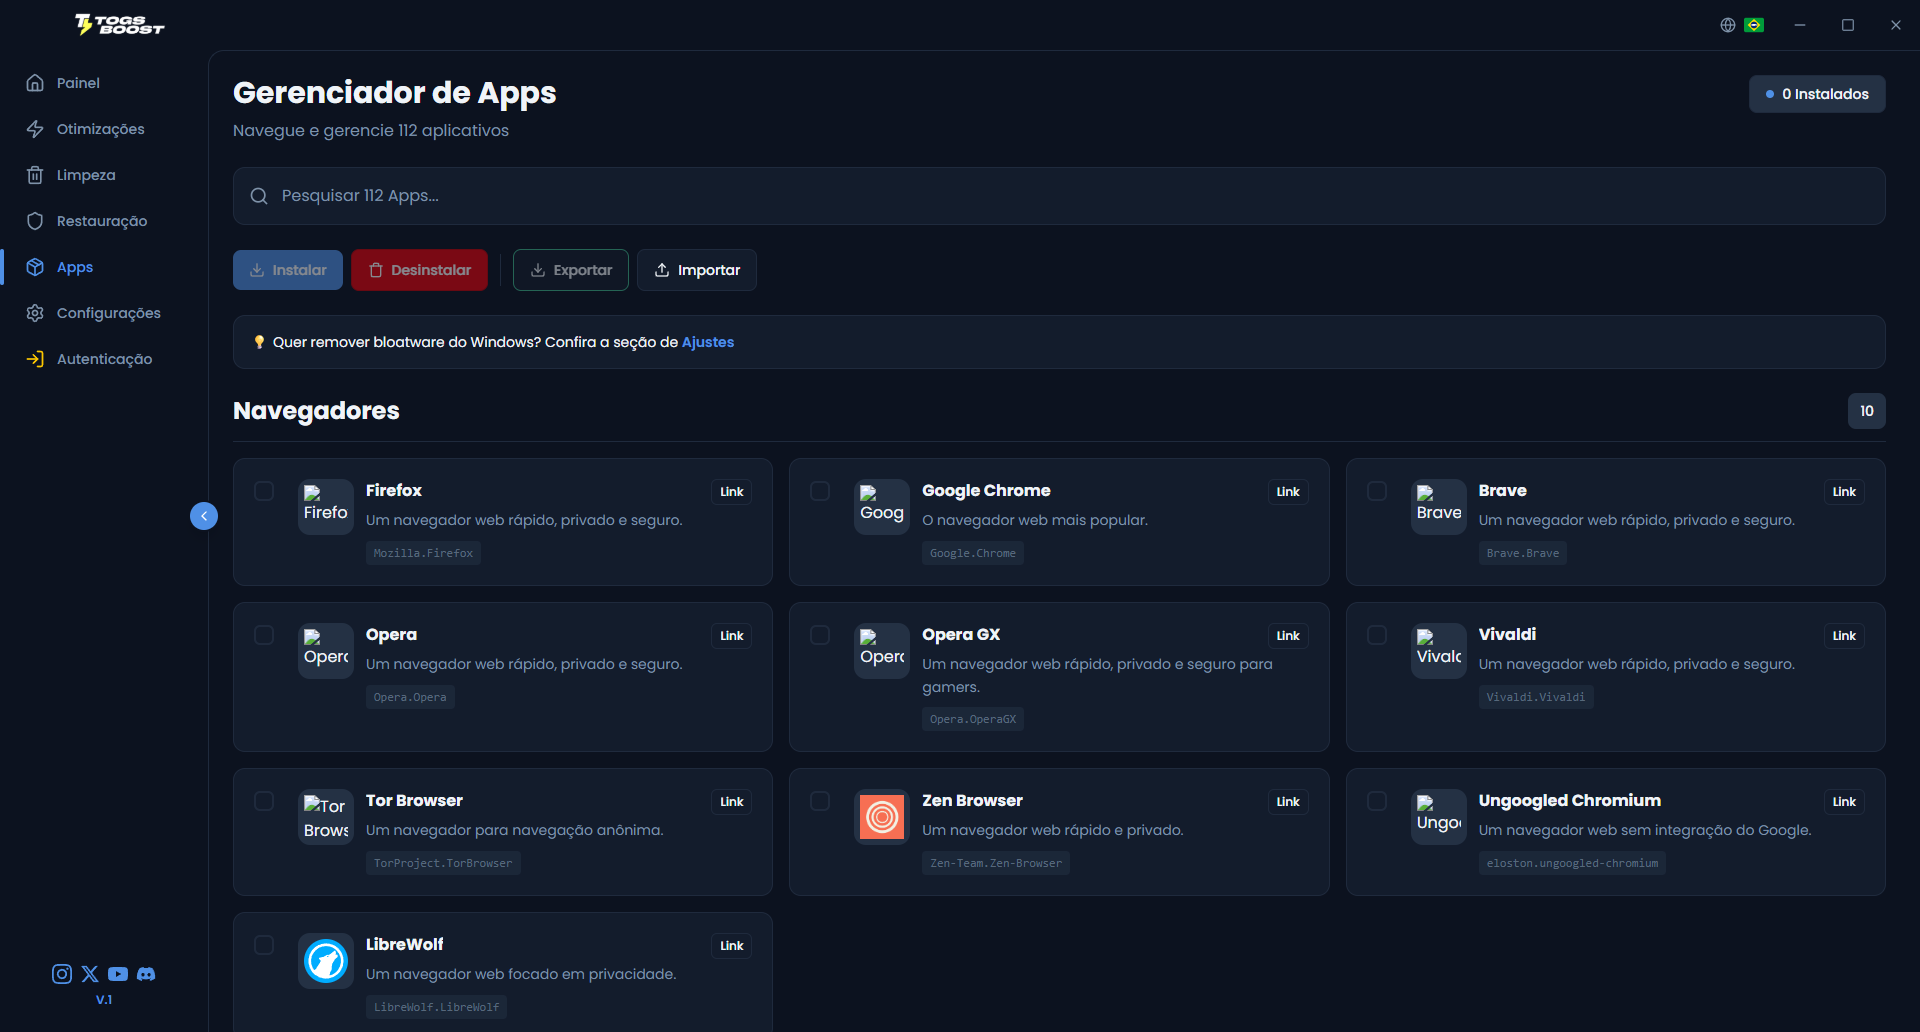Viewport: 1920px width, 1032px height.
Task: Click the Instagram icon
Action: 62,974
